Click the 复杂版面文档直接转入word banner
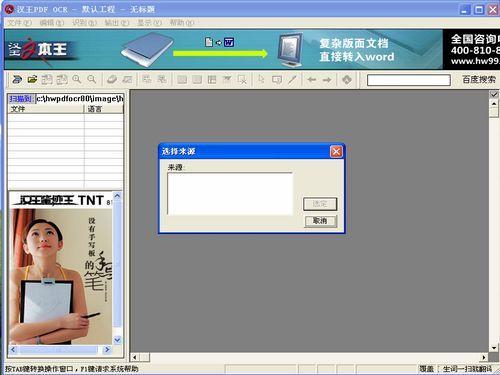Screen dimensions: 500x375 pos(357,50)
